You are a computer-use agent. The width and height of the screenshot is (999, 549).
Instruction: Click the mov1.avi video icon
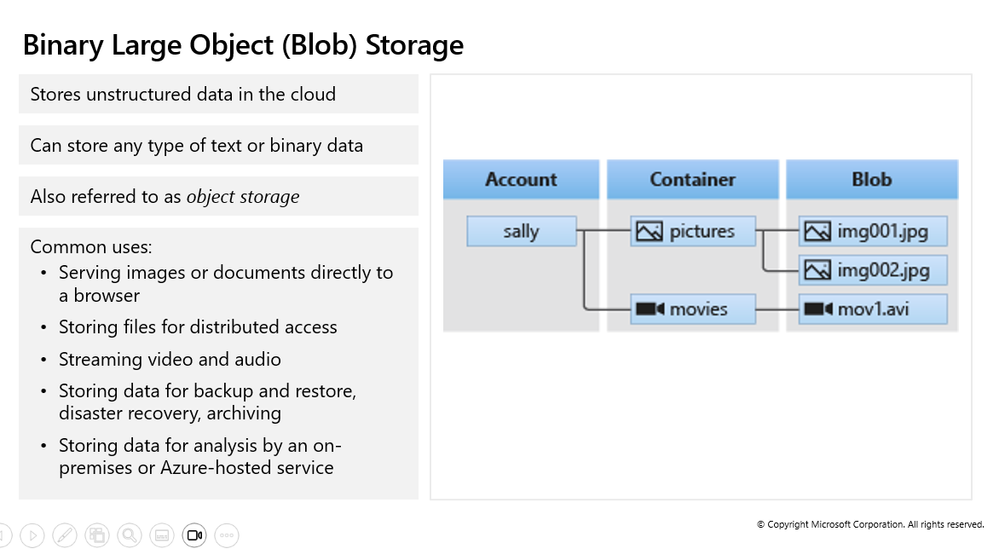tap(818, 309)
